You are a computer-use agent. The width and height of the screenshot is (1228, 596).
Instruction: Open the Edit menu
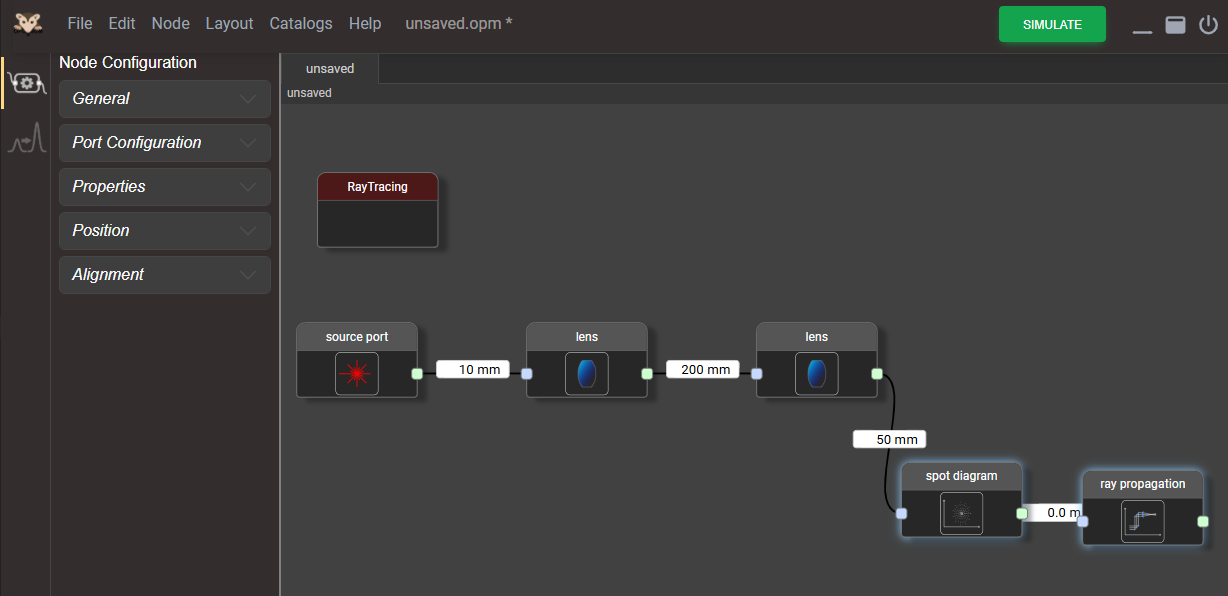[x=122, y=24]
